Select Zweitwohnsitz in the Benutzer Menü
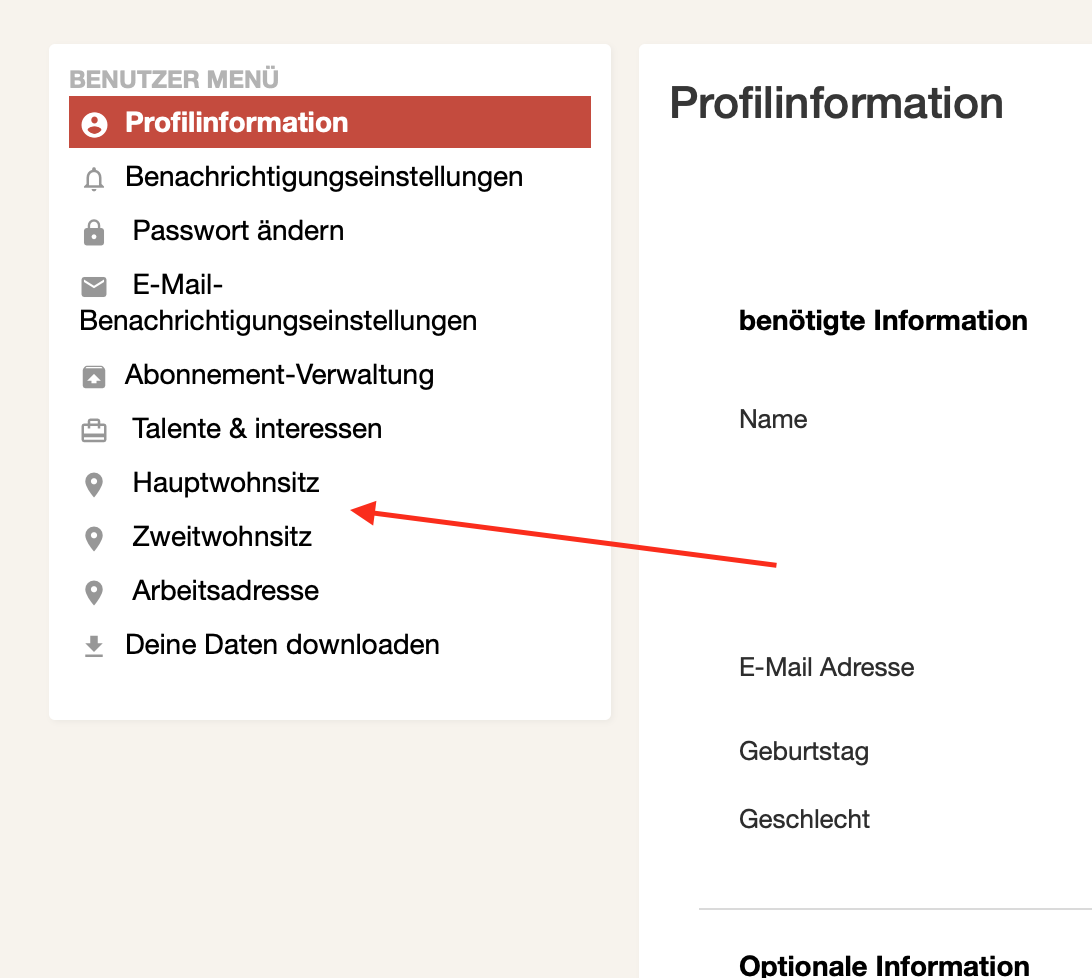 click(x=222, y=537)
